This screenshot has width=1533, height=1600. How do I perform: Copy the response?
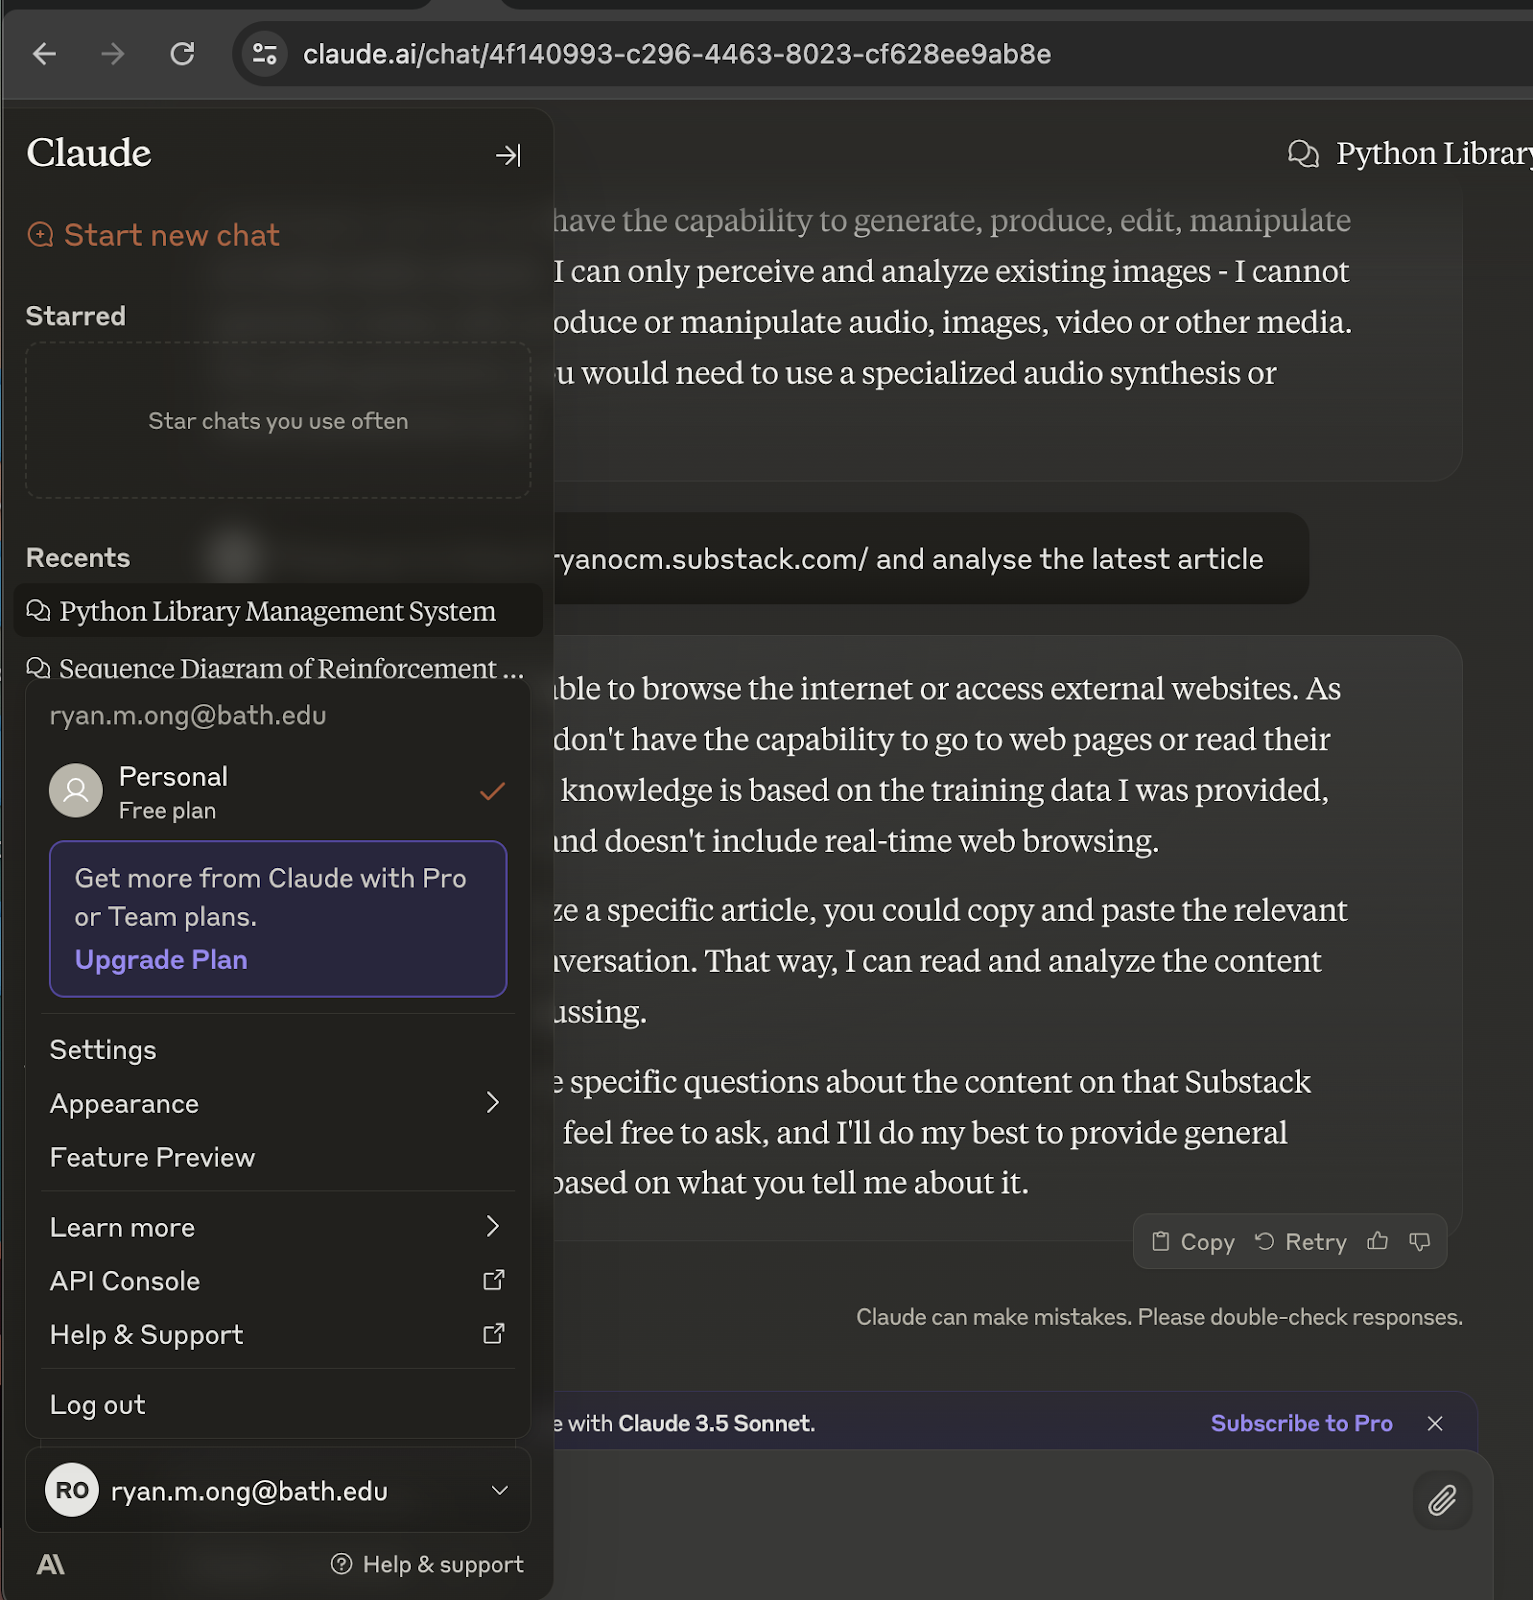1193,1242
